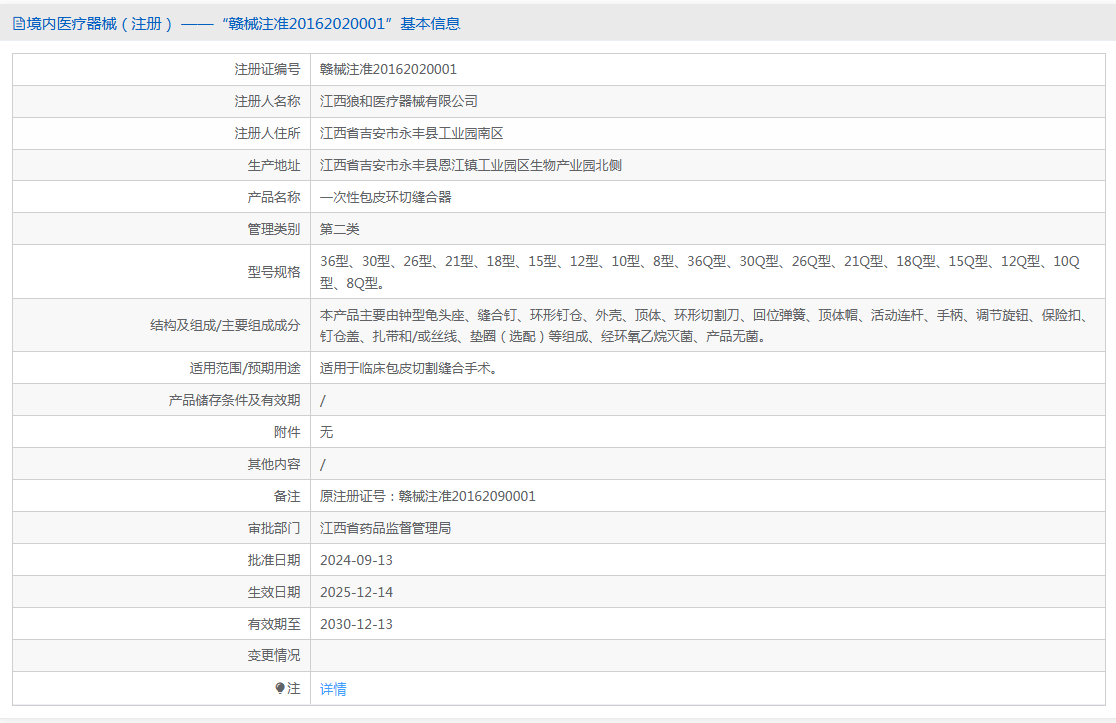The height and width of the screenshot is (723, 1116).
Task: Click the 审批部门 label
Action: pyautogui.click(x=274, y=528)
